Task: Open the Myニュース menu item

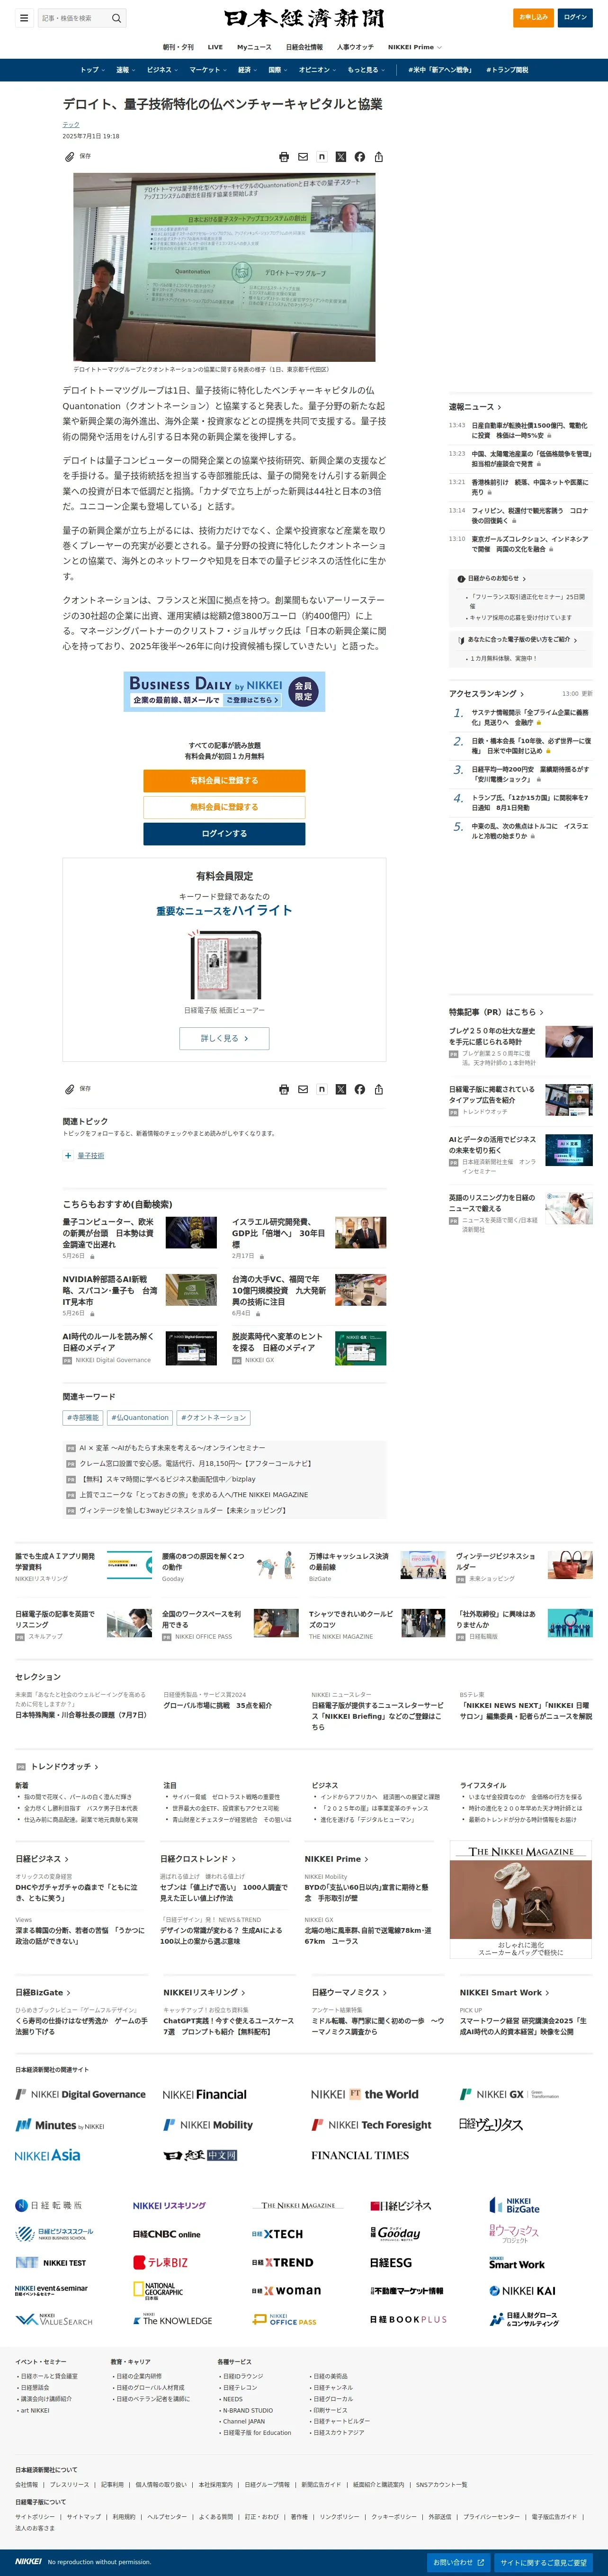Action: (x=254, y=47)
